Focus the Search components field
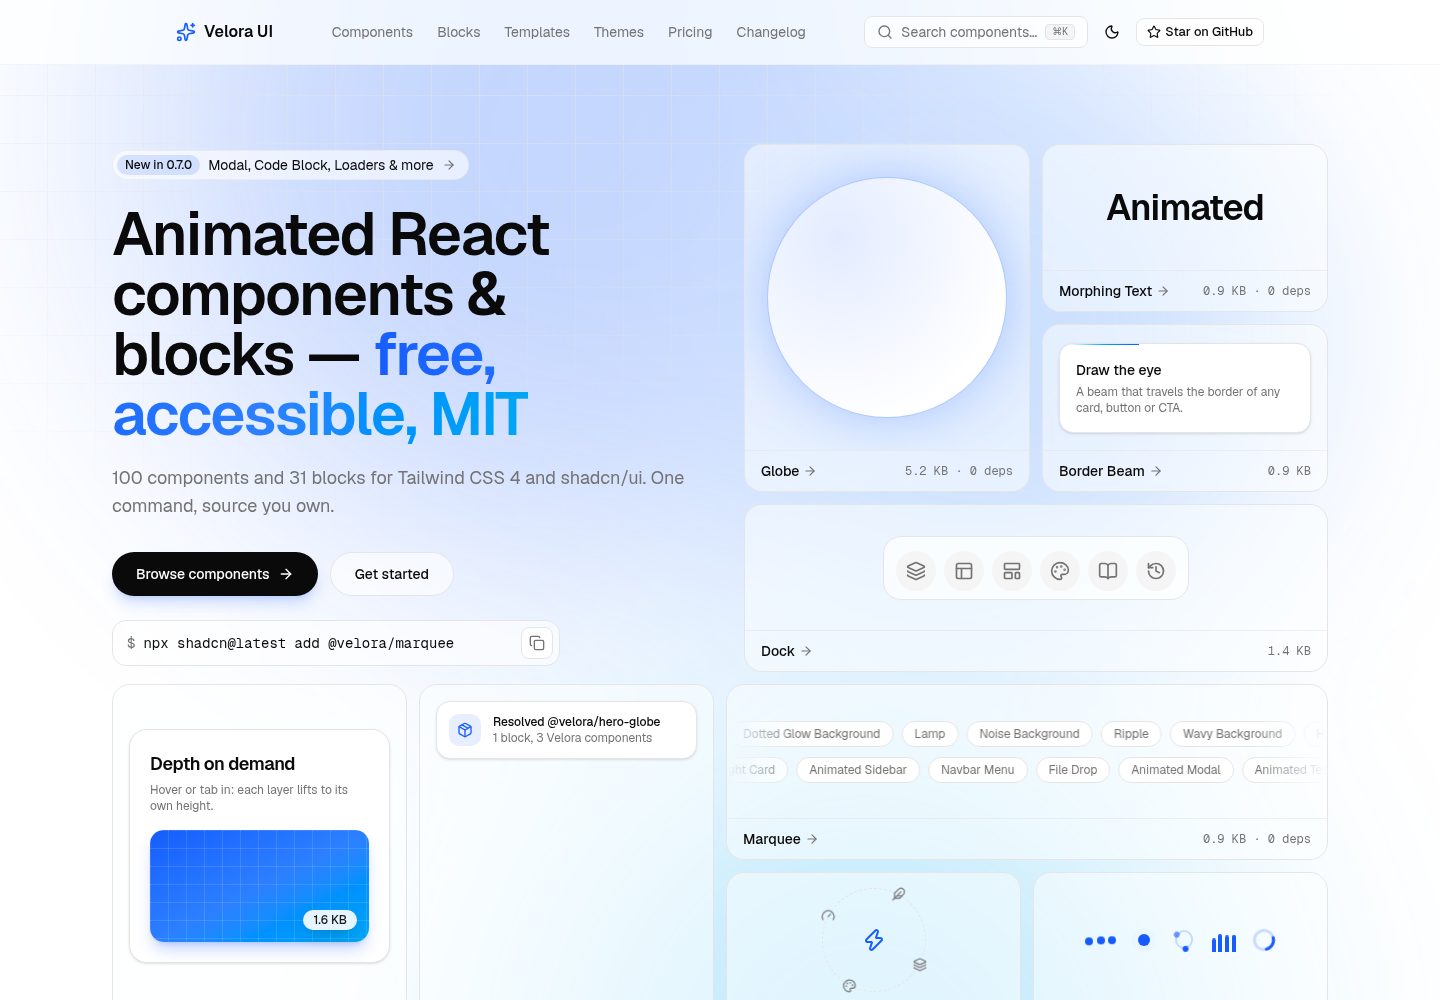The height and width of the screenshot is (1000, 1440). coord(976,32)
